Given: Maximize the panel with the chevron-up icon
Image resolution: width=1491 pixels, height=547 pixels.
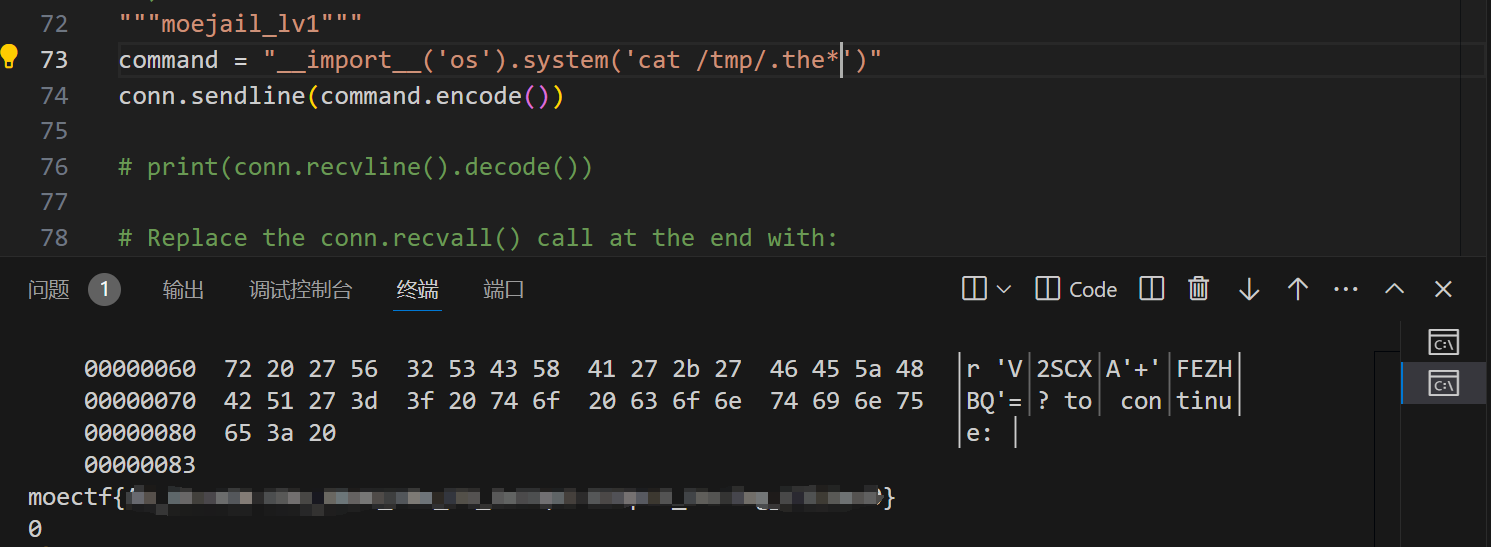Looking at the screenshot, I should (1394, 289).
